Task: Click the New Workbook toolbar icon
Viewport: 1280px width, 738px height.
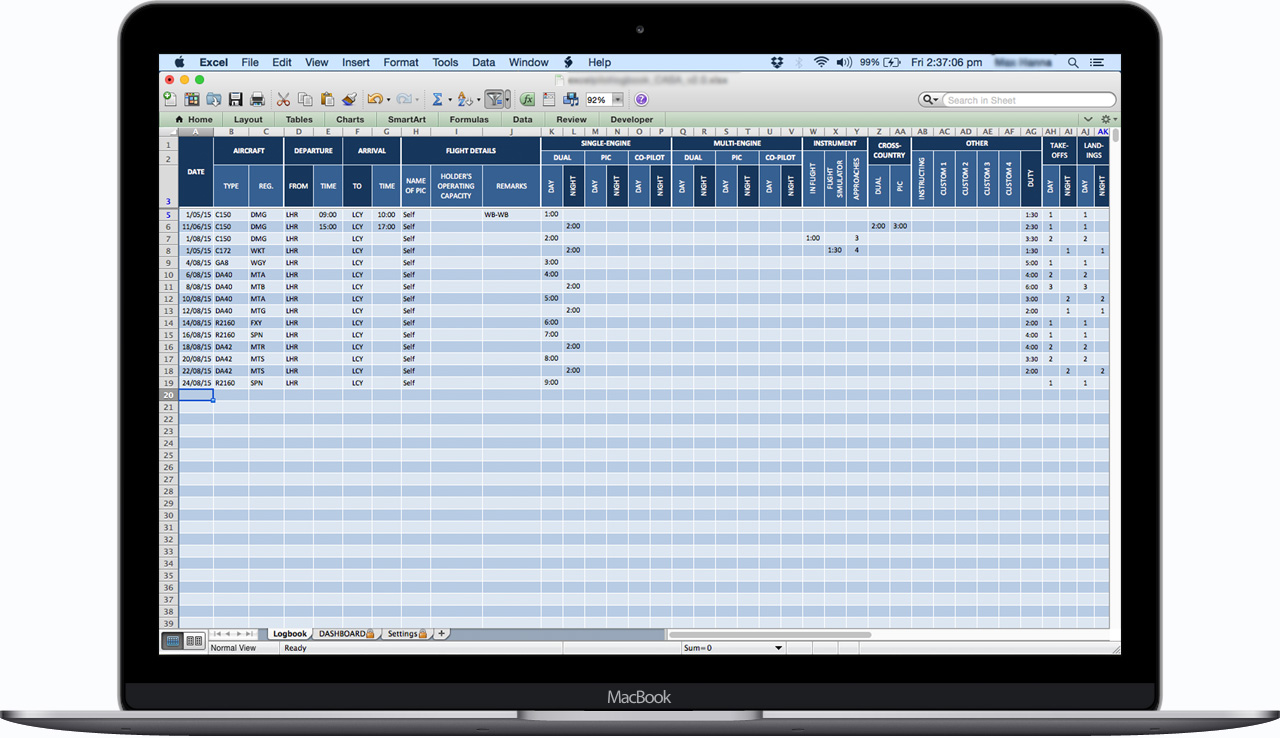Action: pyautogui.click(x=169, y=99)
